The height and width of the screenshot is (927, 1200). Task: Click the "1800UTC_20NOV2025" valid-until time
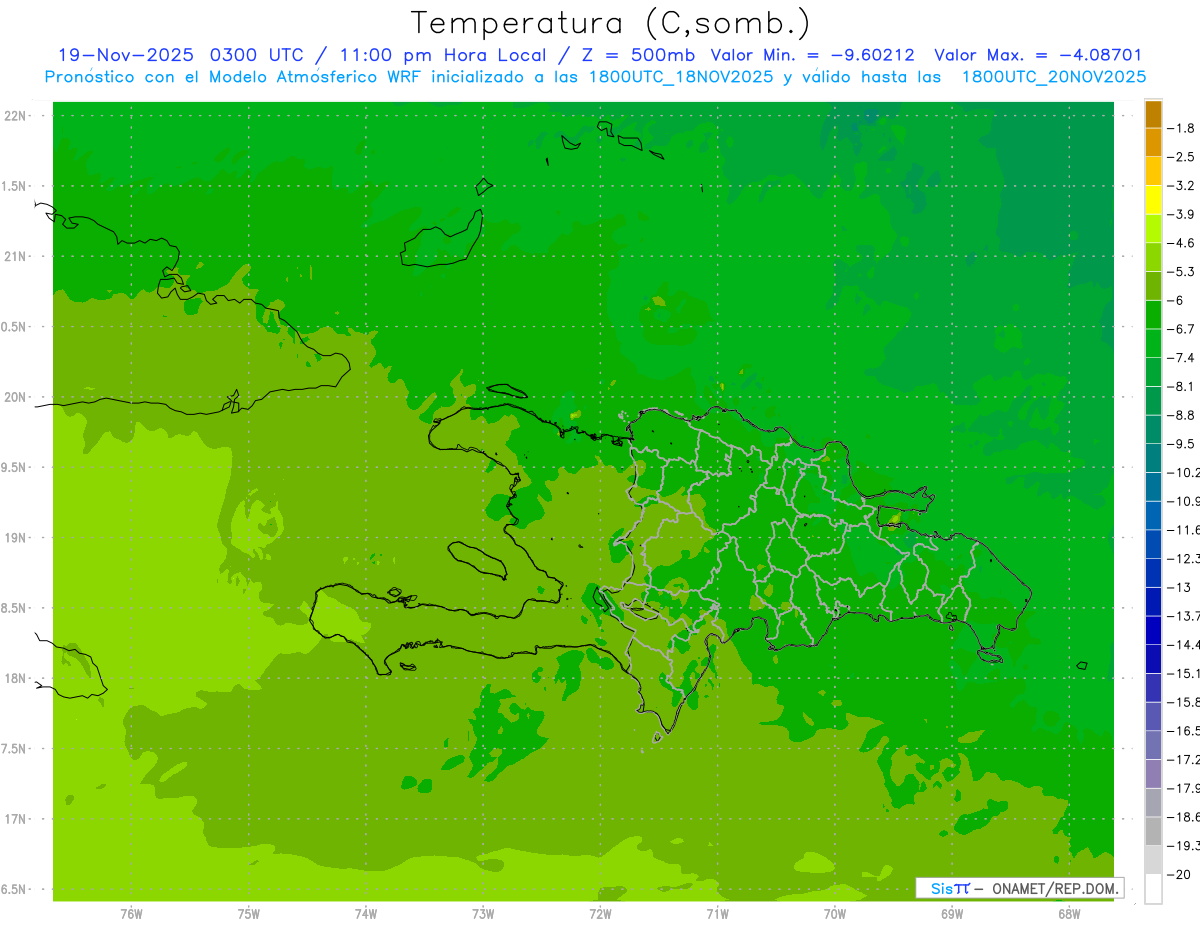point(1053,77)
